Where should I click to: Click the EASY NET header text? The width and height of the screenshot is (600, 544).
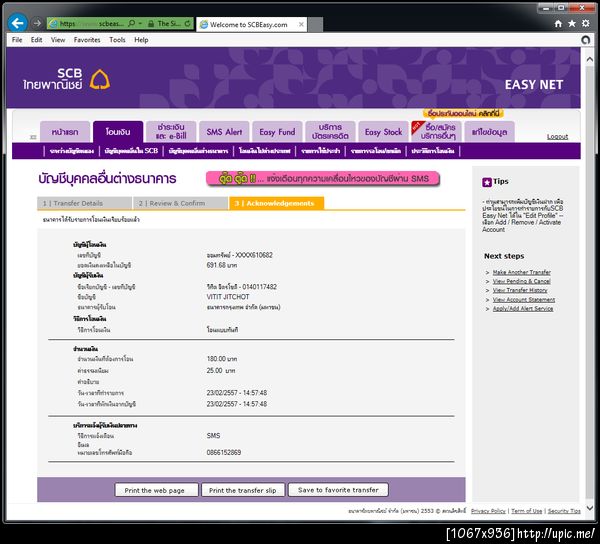click(534, 85)
